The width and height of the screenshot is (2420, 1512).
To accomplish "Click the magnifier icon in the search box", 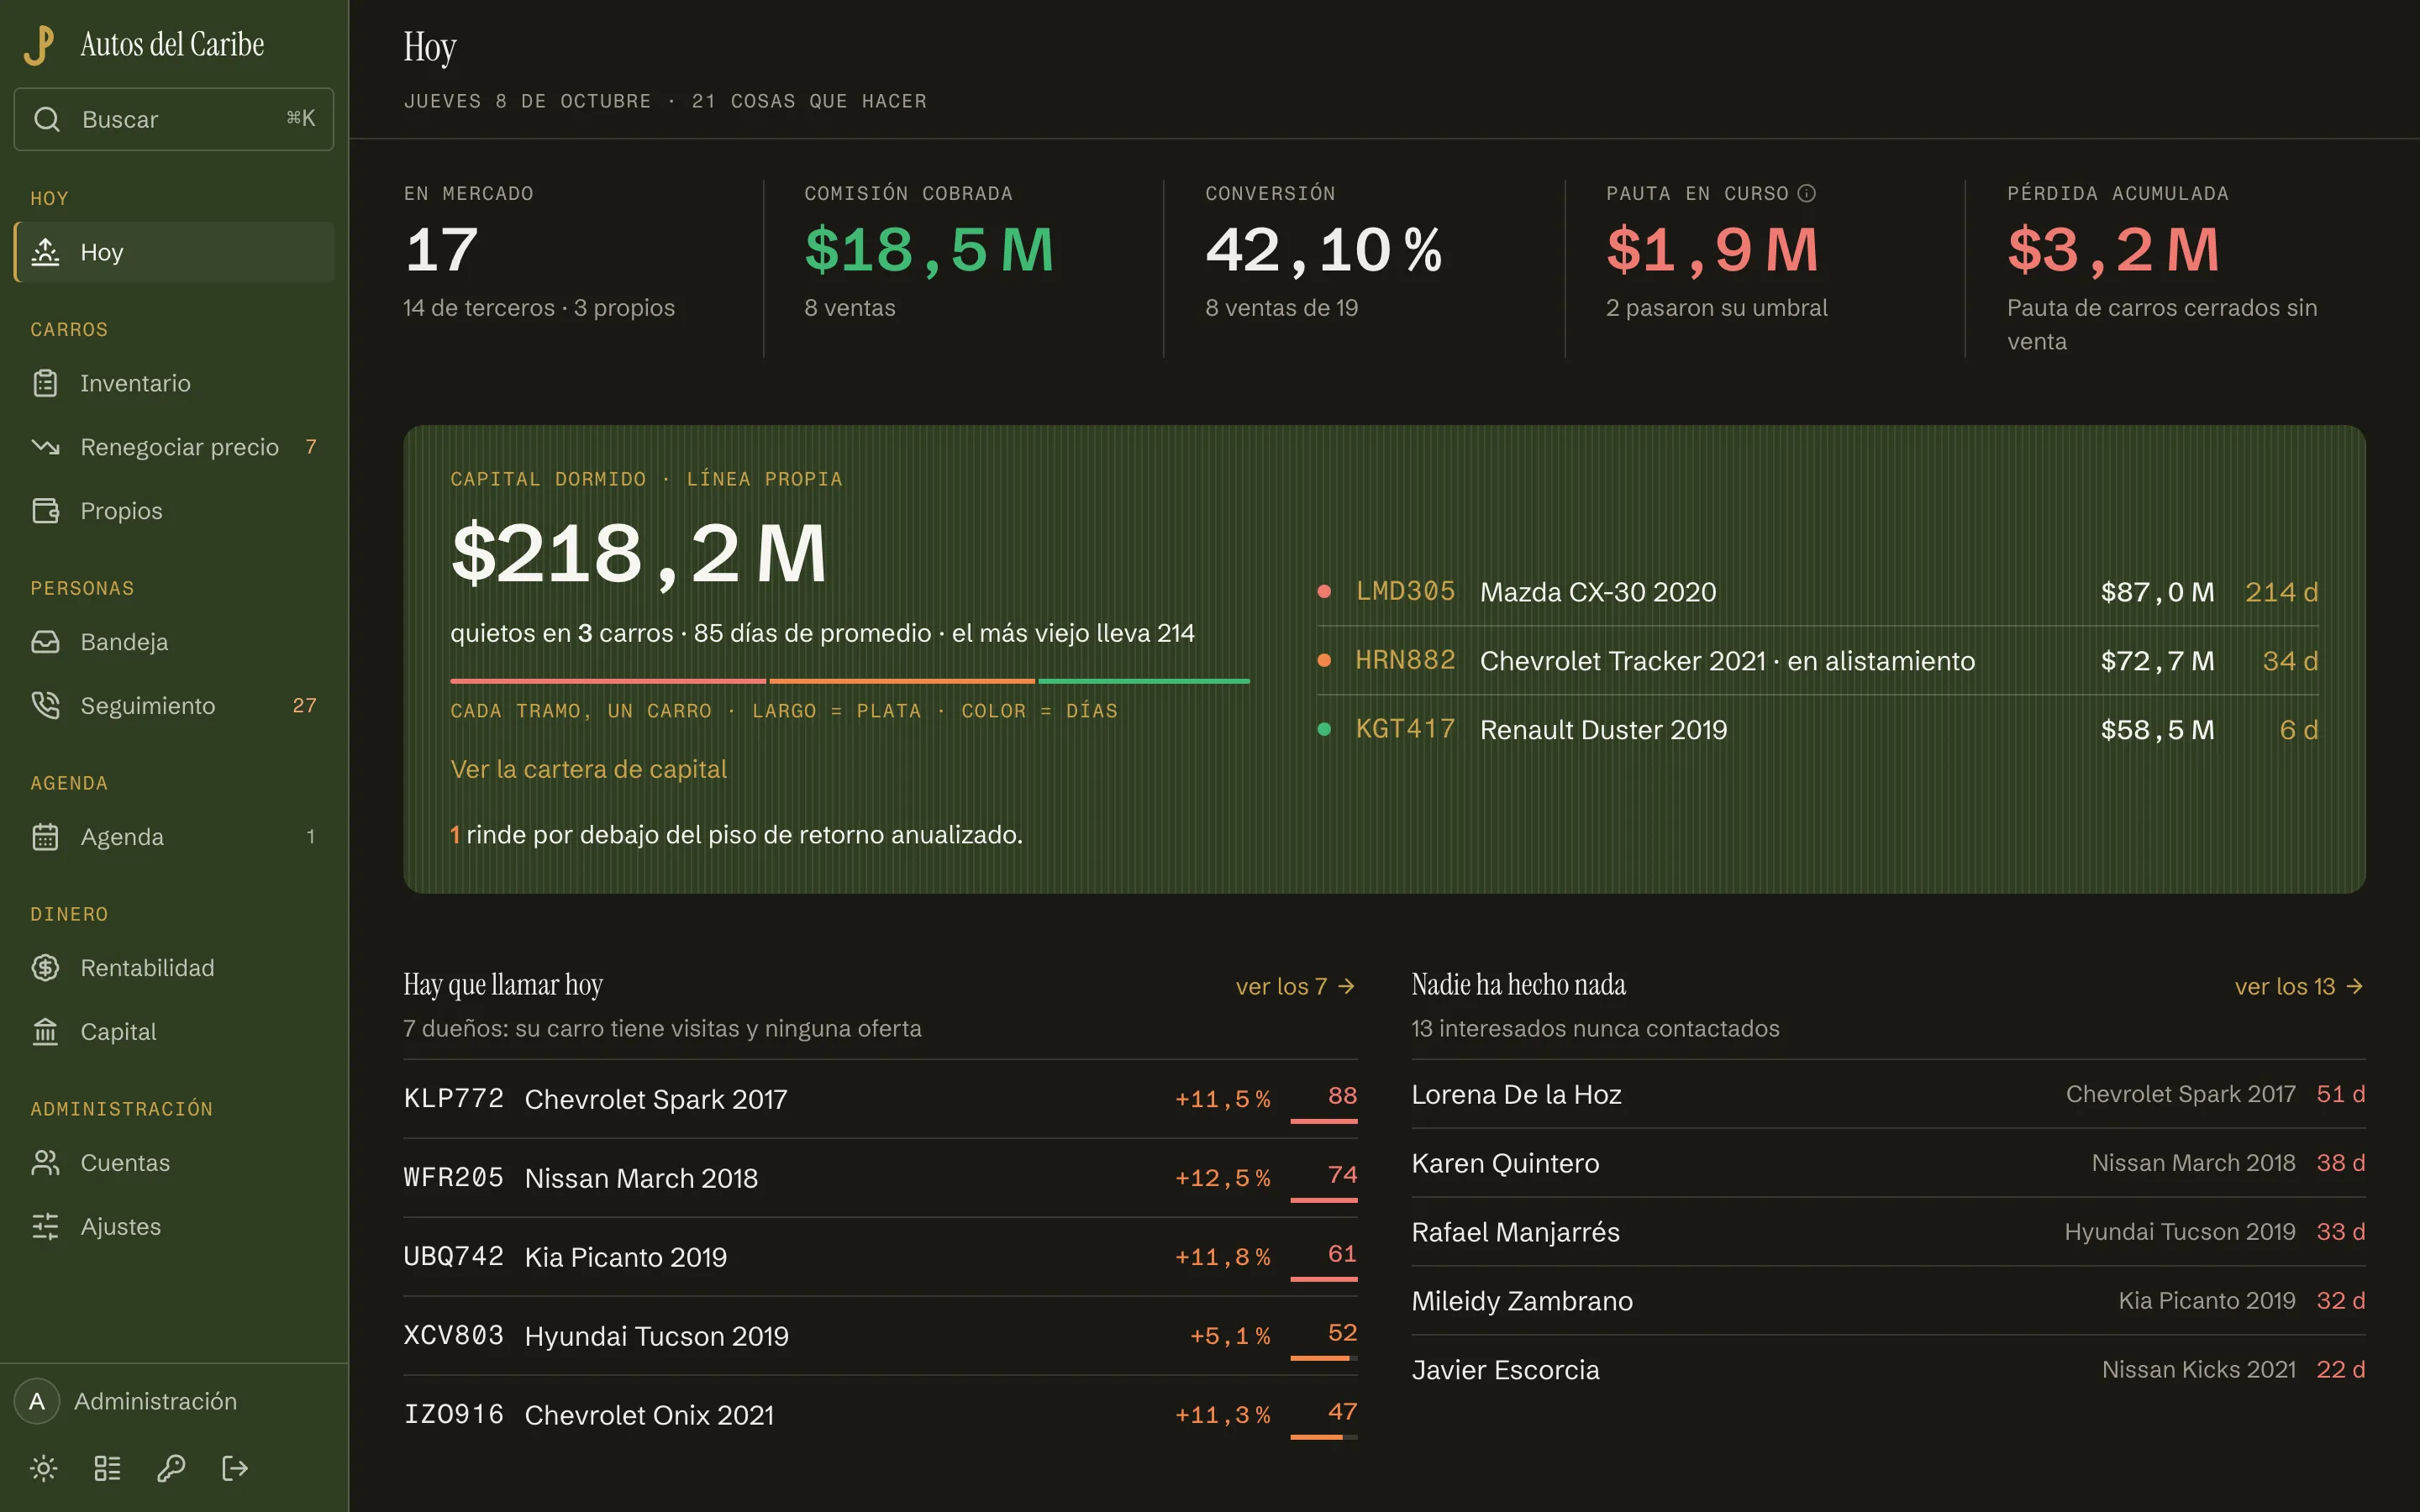I will (46, 119).
